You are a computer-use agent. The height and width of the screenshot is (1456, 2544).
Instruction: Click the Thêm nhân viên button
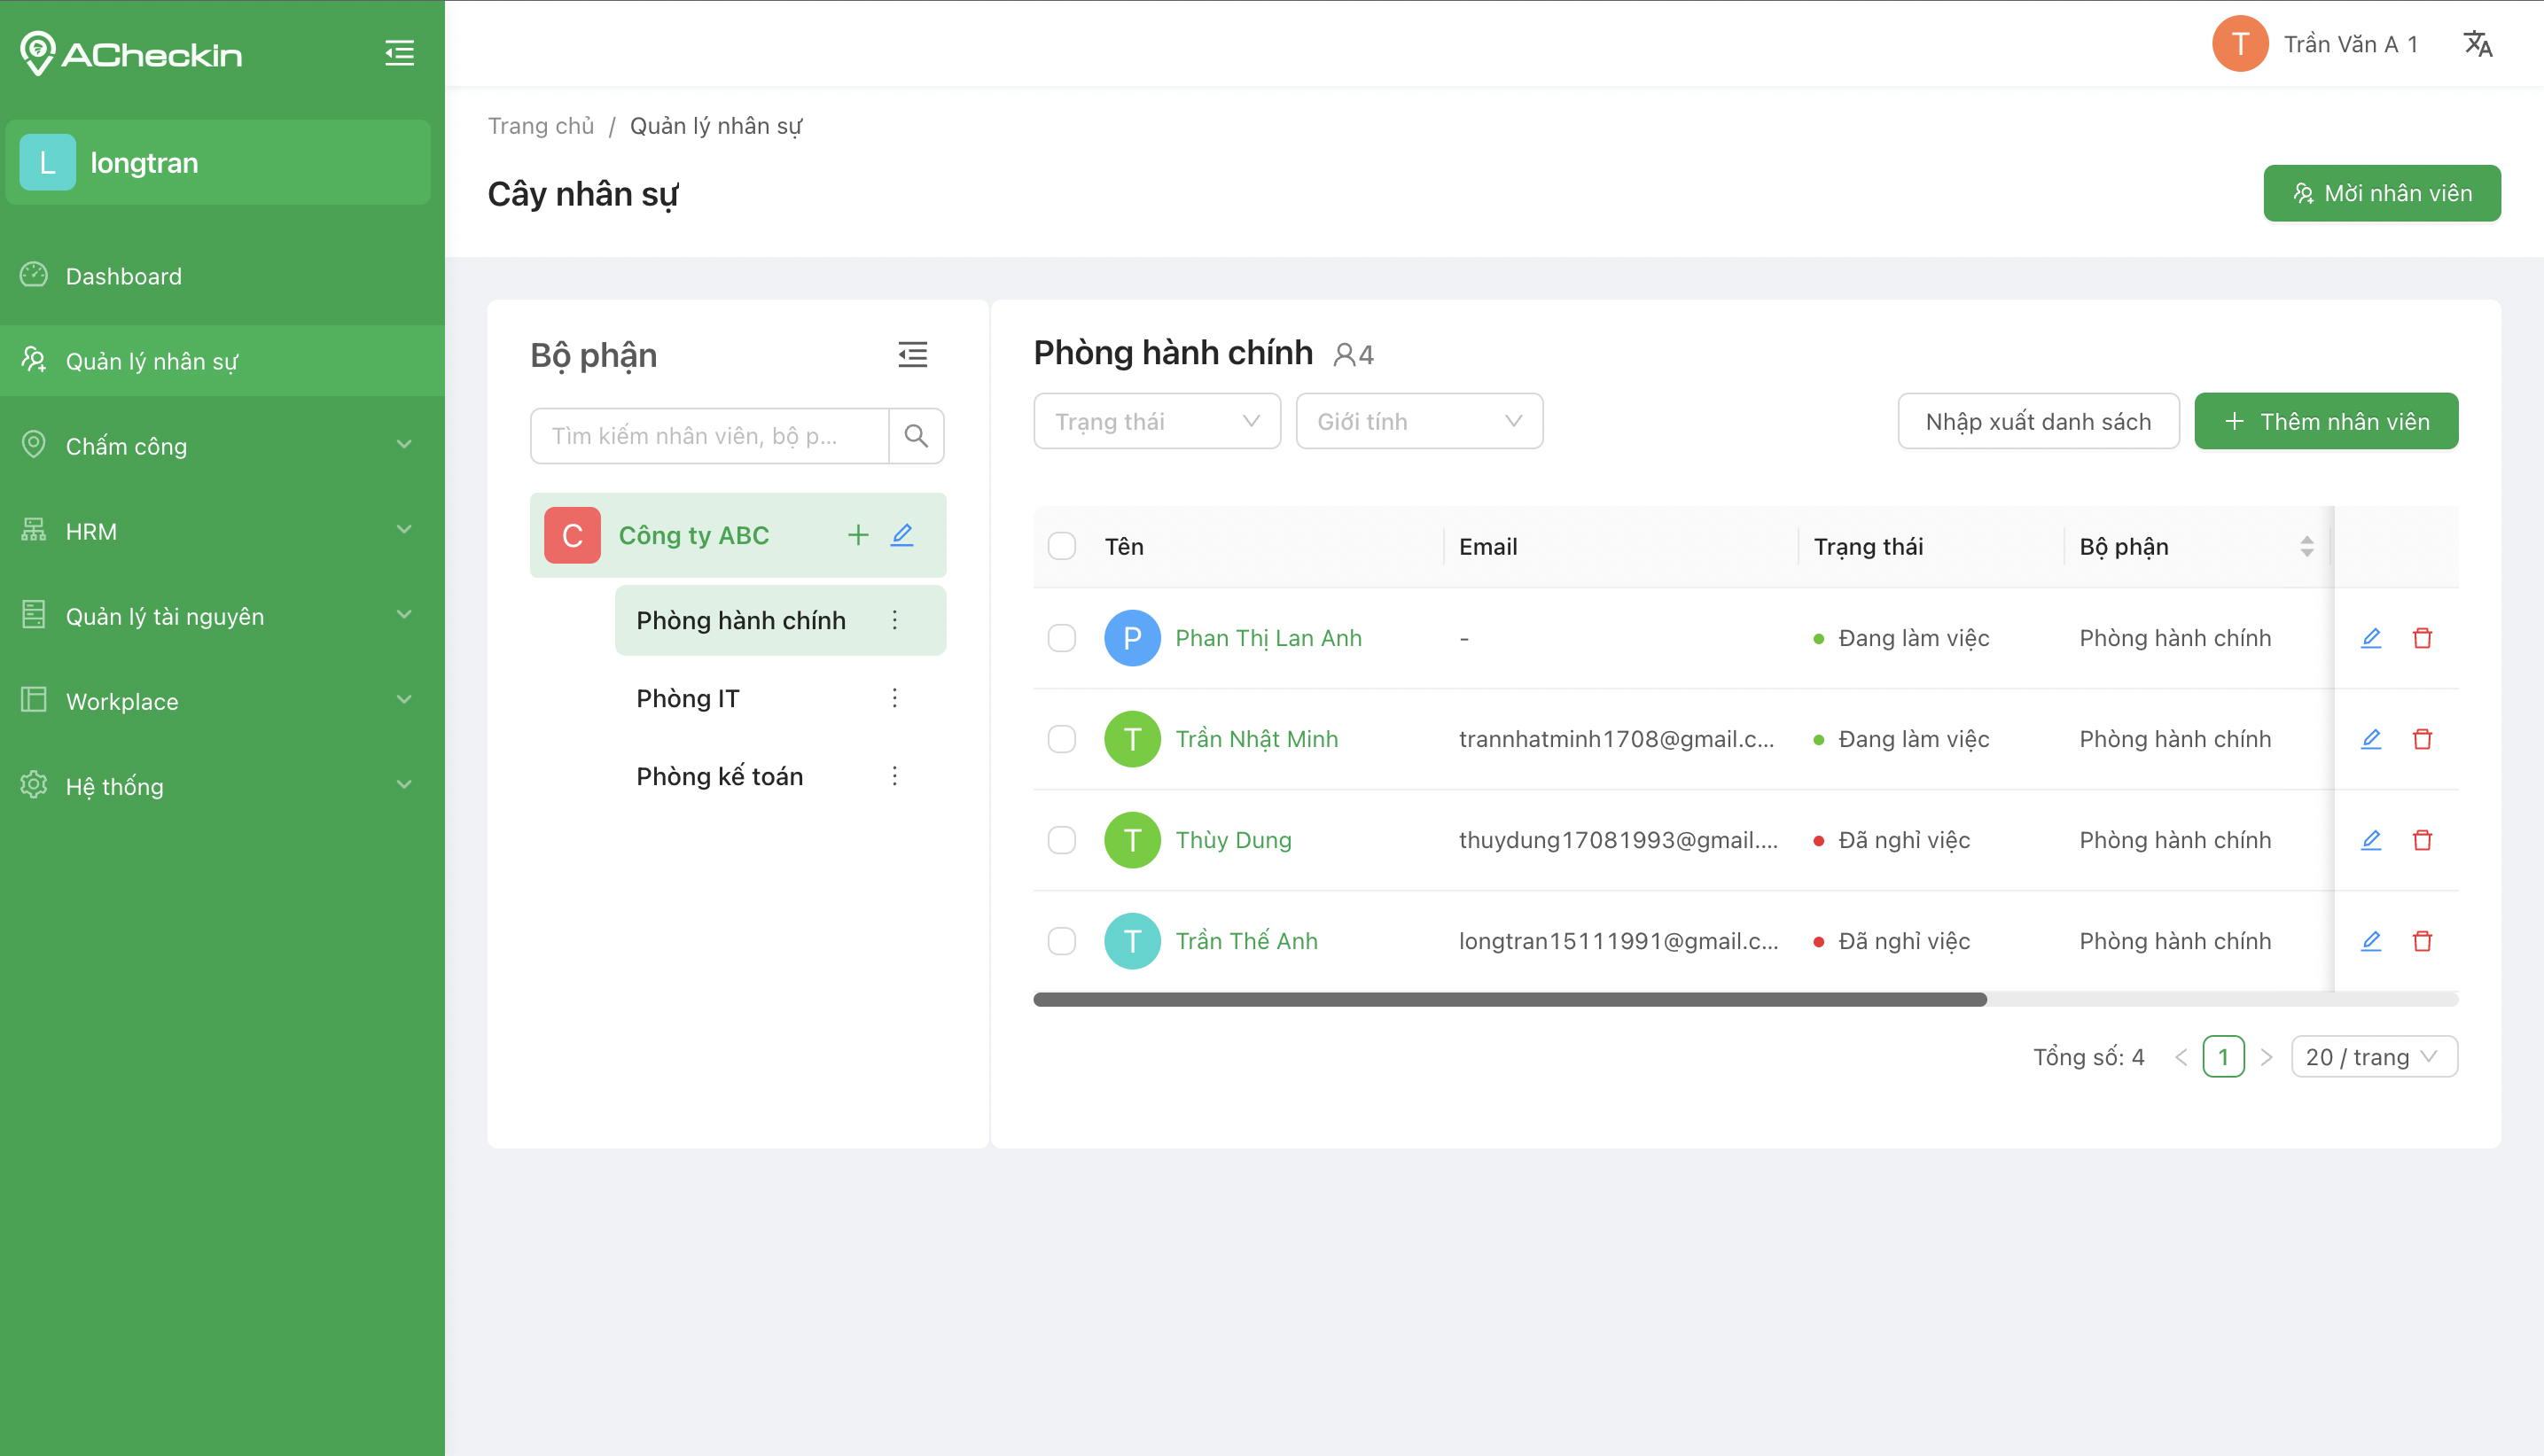coord(2325,421)
